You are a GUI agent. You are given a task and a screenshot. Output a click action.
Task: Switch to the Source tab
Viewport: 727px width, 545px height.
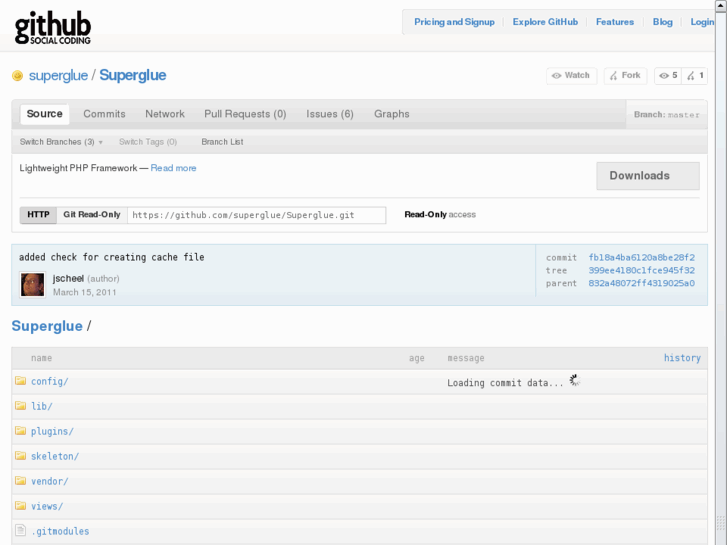pos(45,114)
